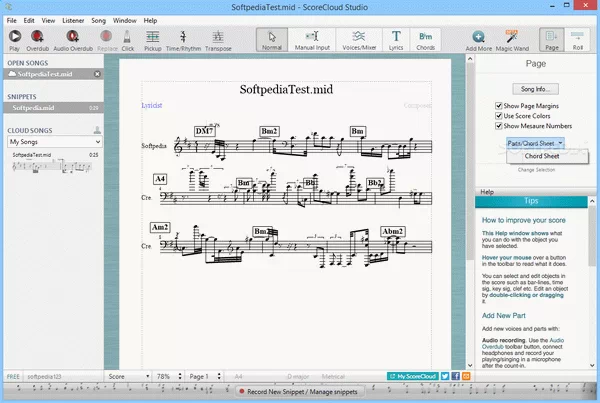
Task: Open the Listener menu
Action: [x=74, y=20]
